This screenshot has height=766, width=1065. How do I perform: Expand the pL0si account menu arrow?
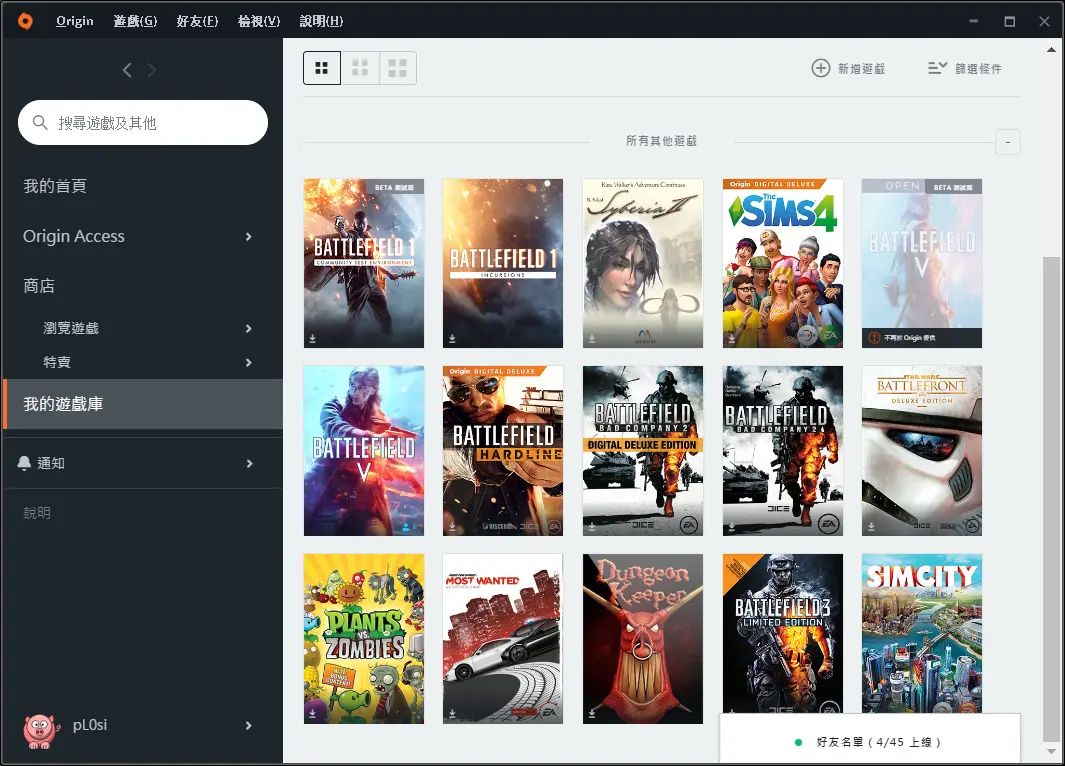pyautogui.click(x=249, y=725)
